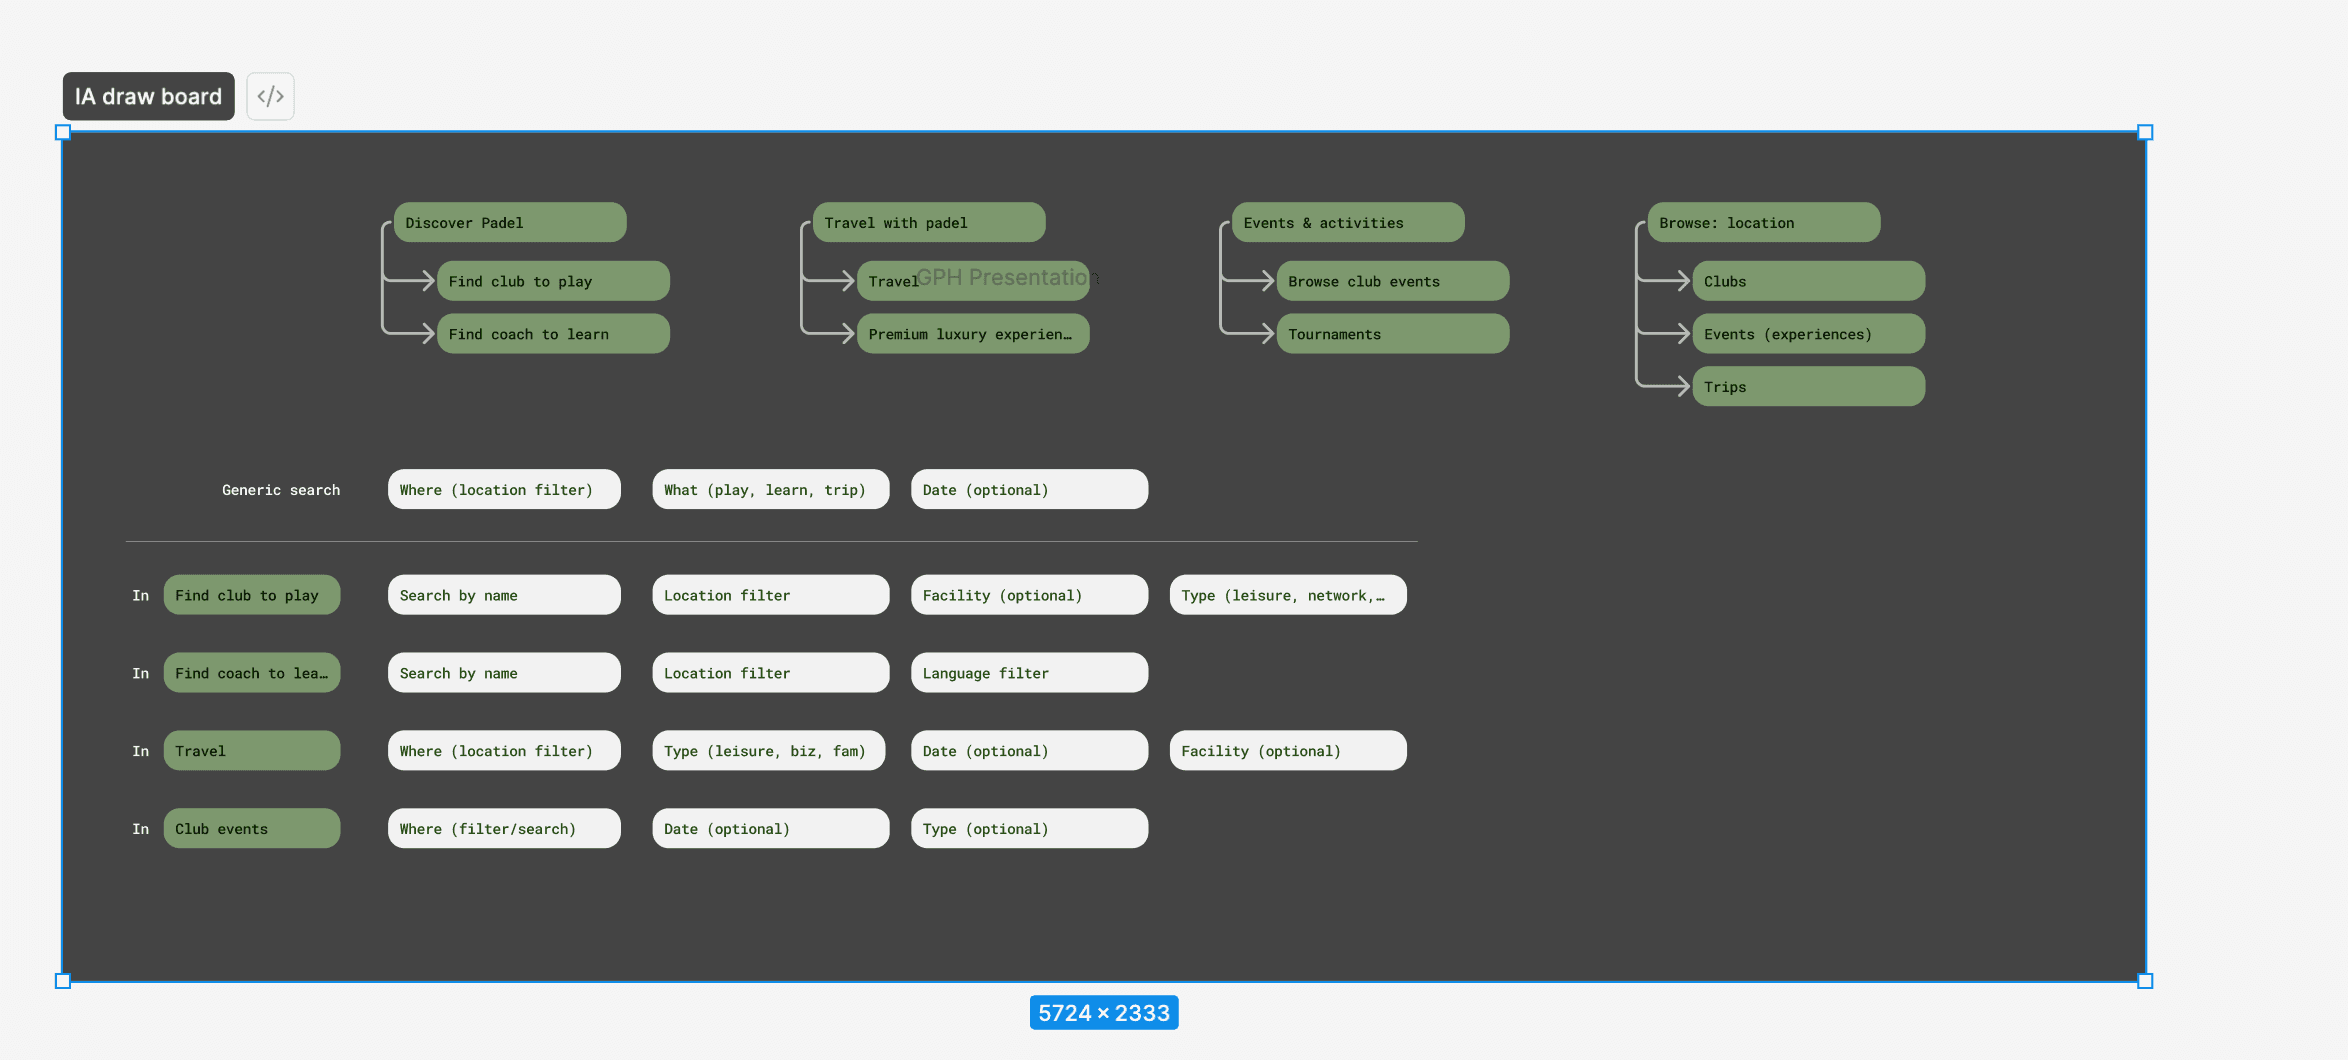The height and width of the screenshot is (1060, 2348).
Task: Click Location filter in Find coach row
Action: [x=771, y=673]
